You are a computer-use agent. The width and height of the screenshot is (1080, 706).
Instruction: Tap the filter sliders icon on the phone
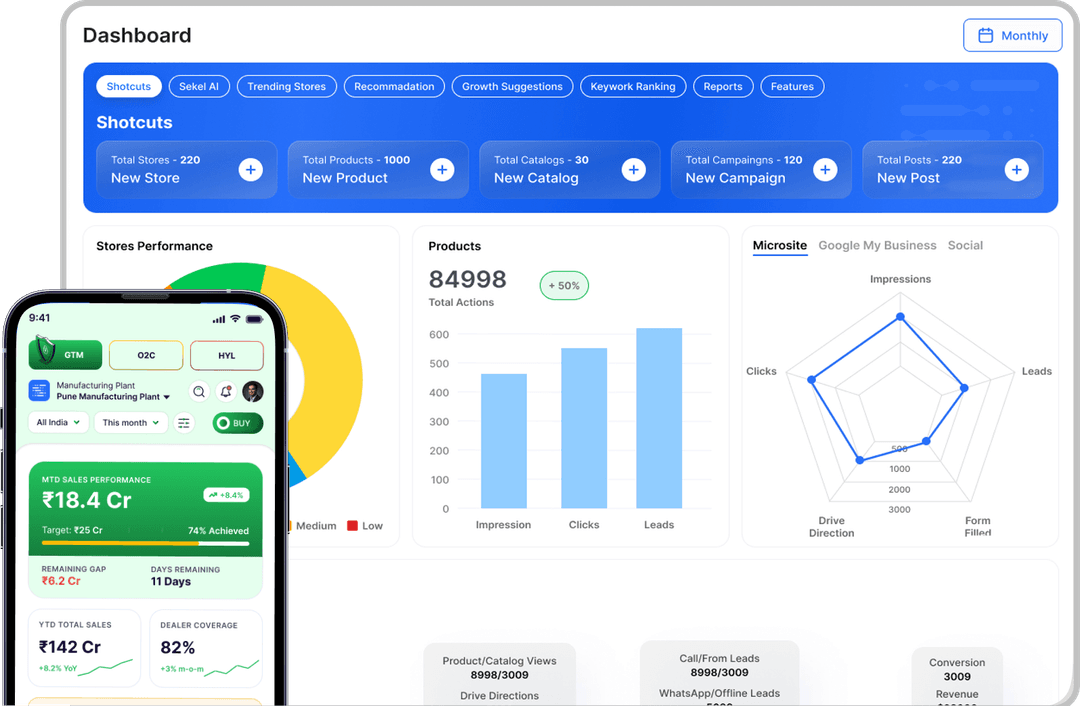(x=184, y=423)
